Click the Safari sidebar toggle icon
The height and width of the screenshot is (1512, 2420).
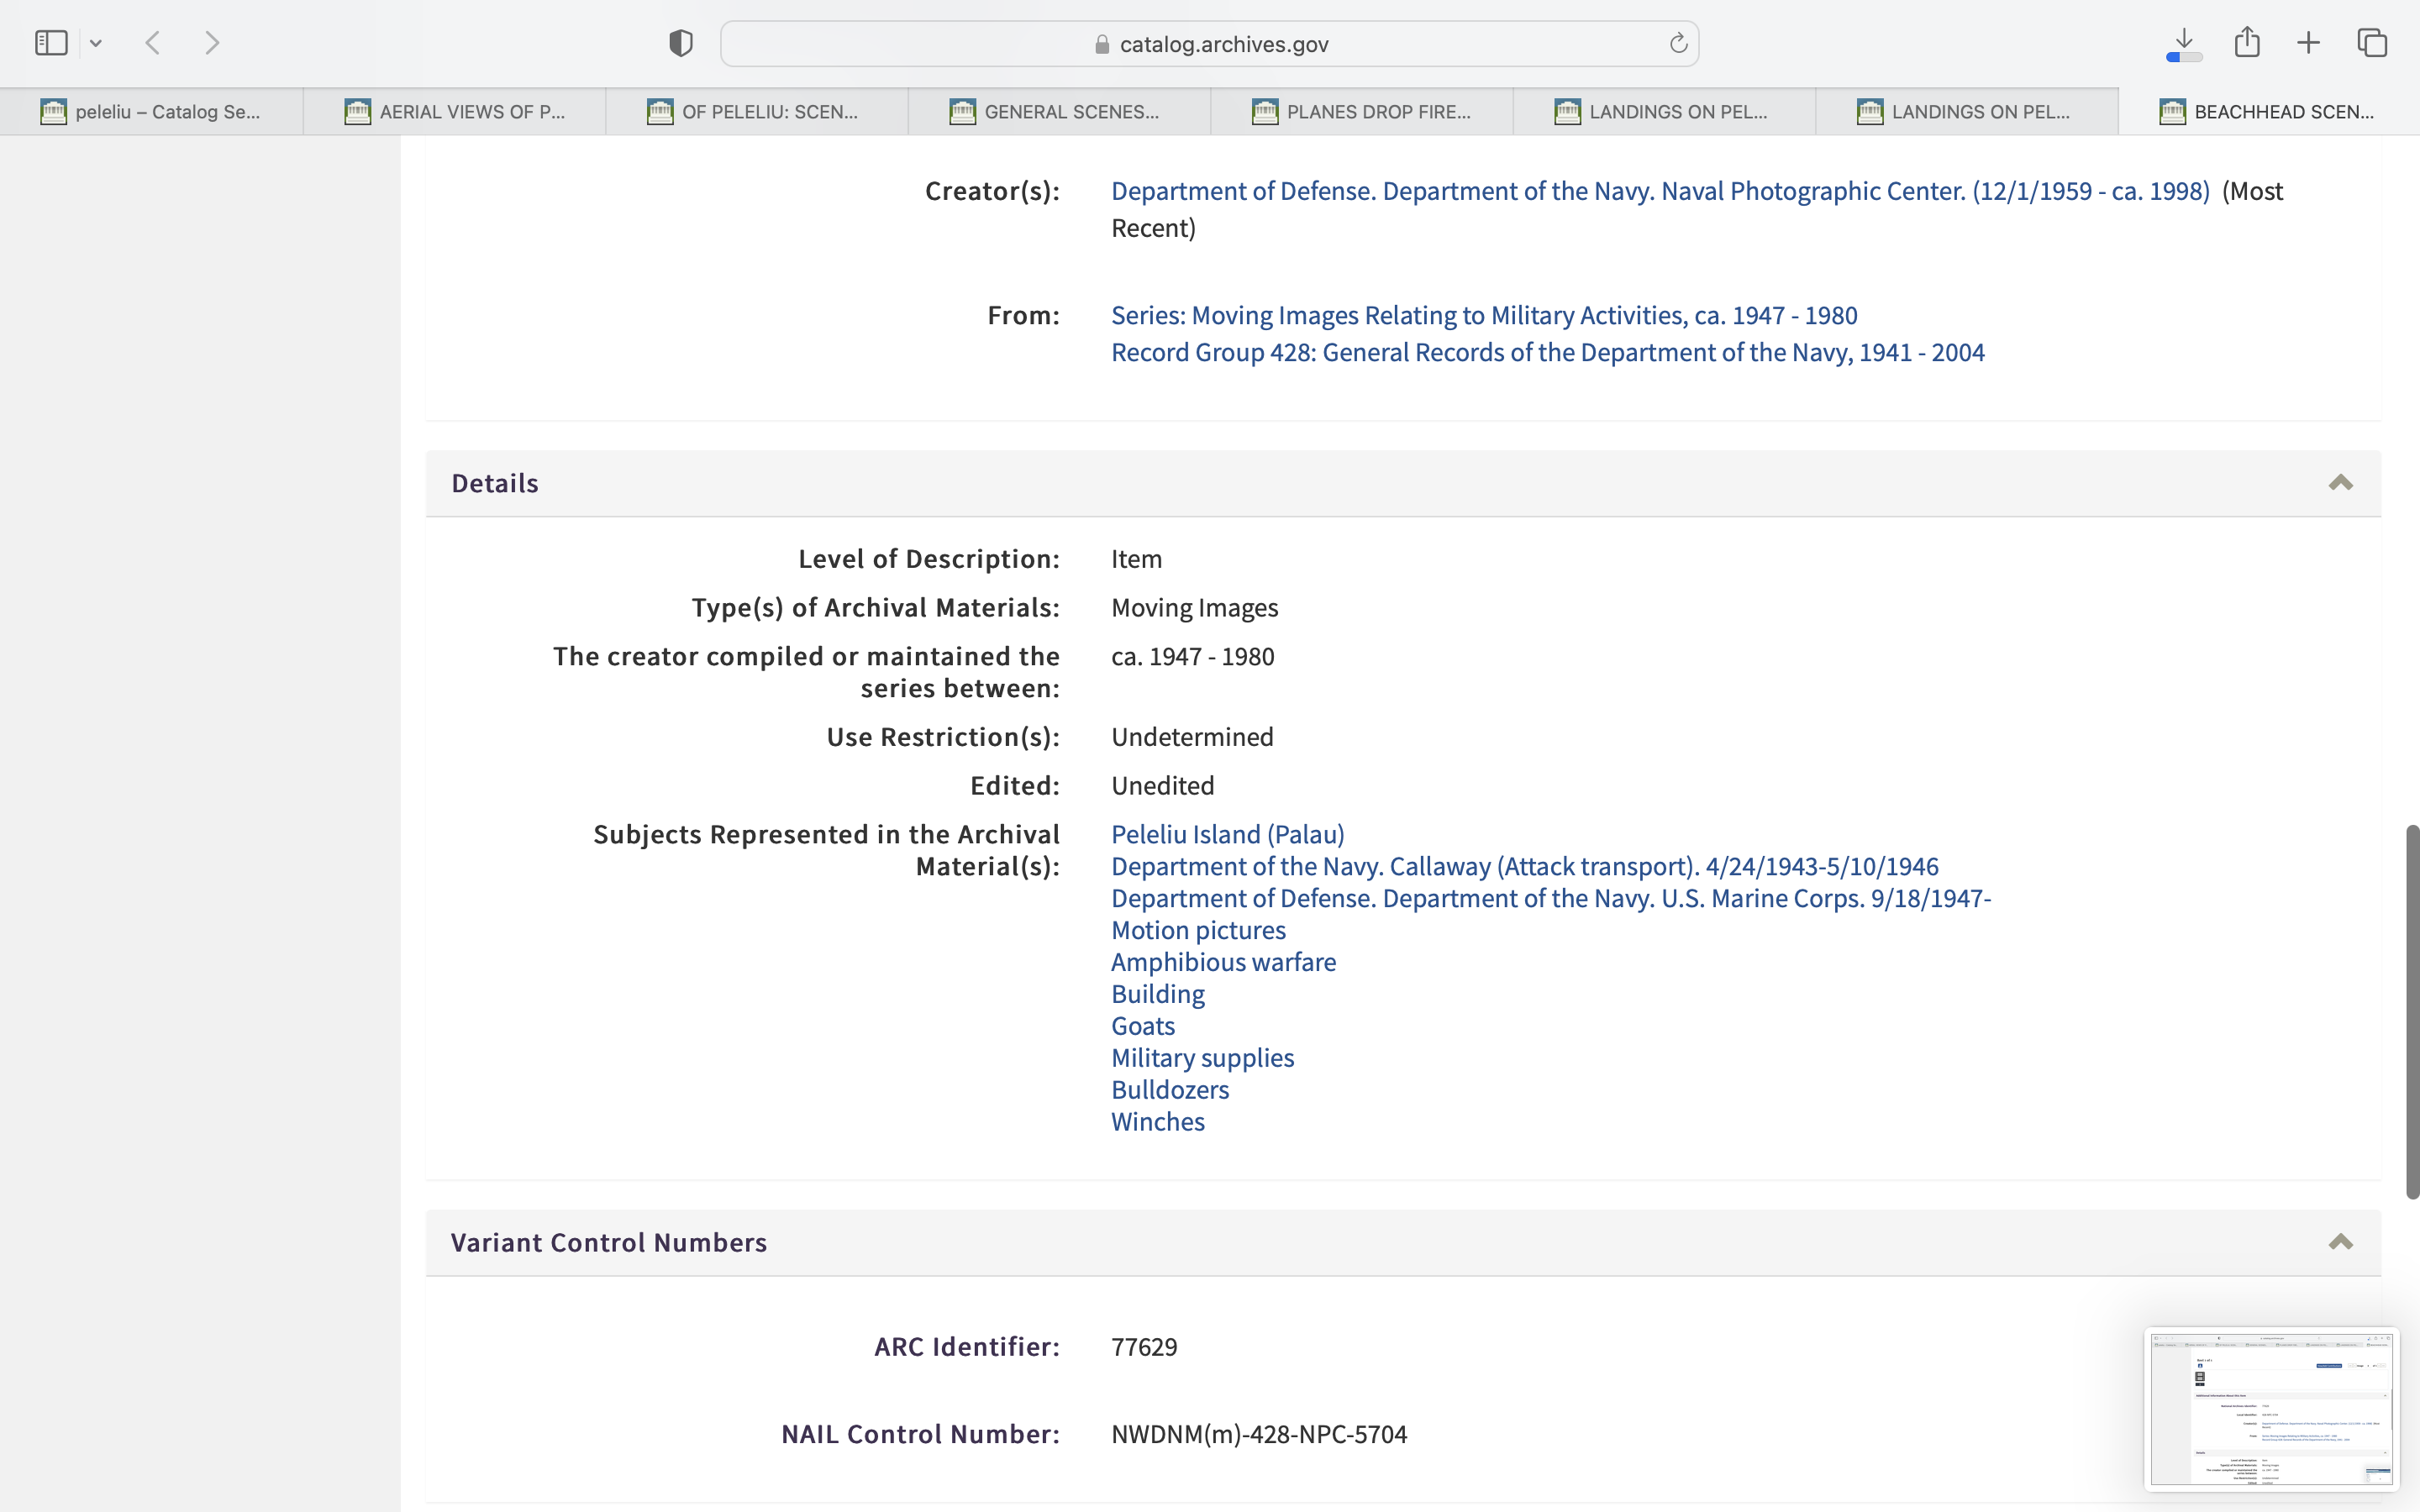click(x=51, y=43)
